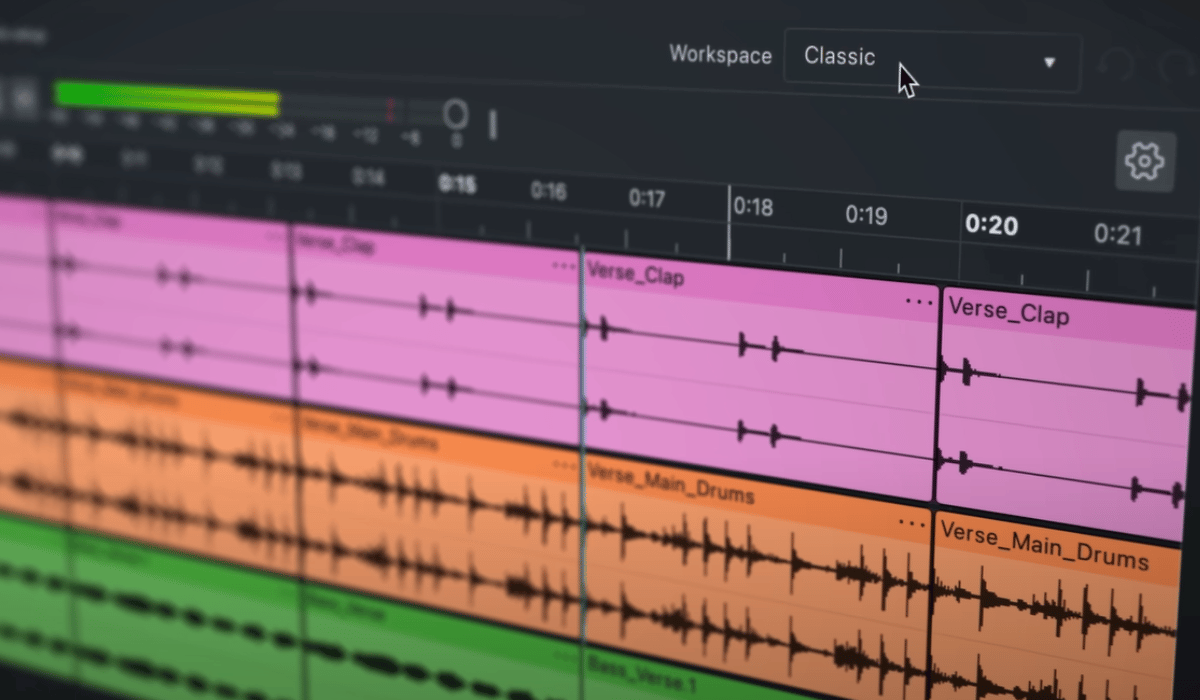Click the dropdown arrow beside Classic
The height and width of the screenshot is (700, 1200).
(1048, 62)
